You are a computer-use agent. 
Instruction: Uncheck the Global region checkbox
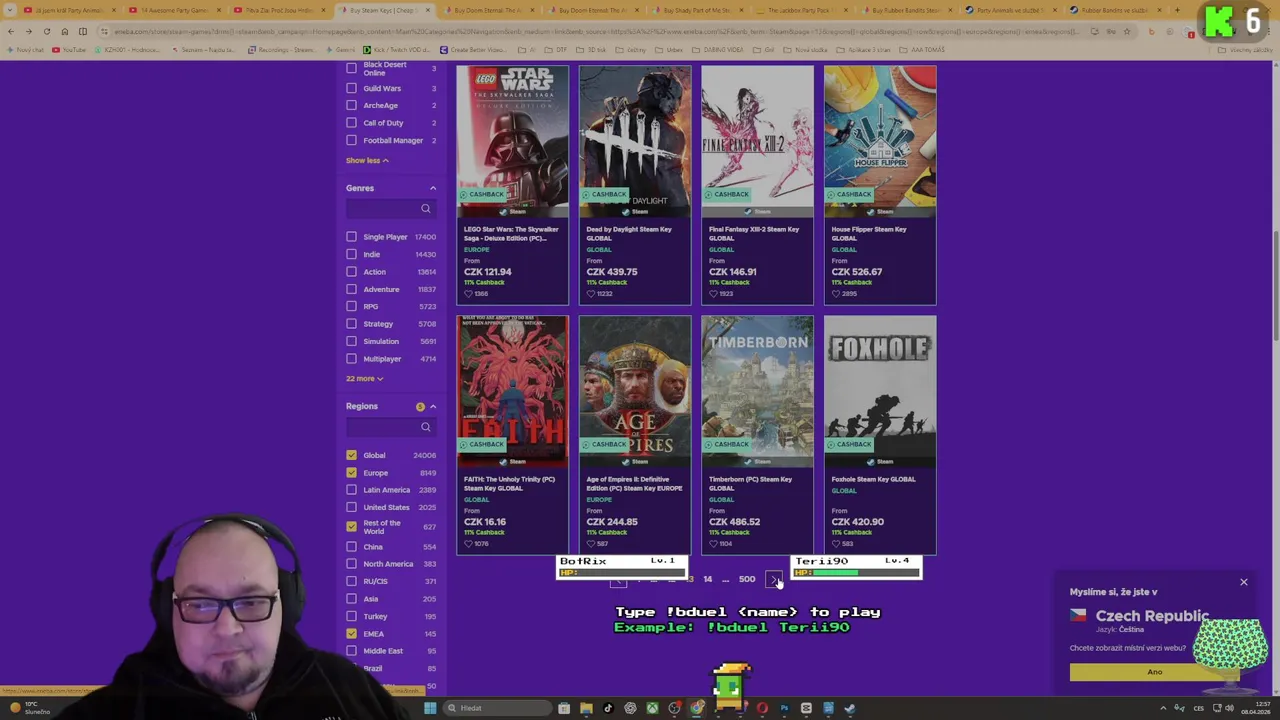click(351, 455)
